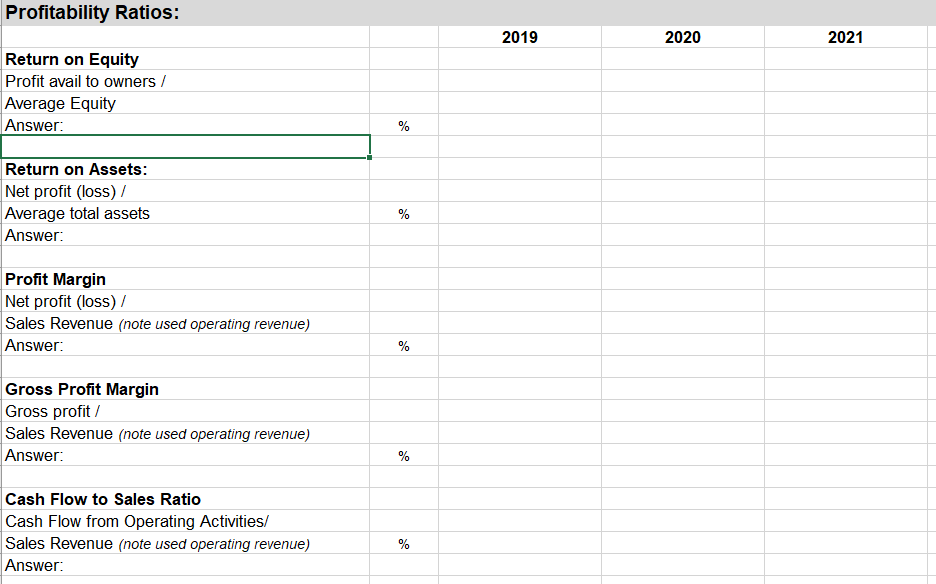Click the 2019 column header cell
Viewport: 936px width, 584px height.
(519, 37)
